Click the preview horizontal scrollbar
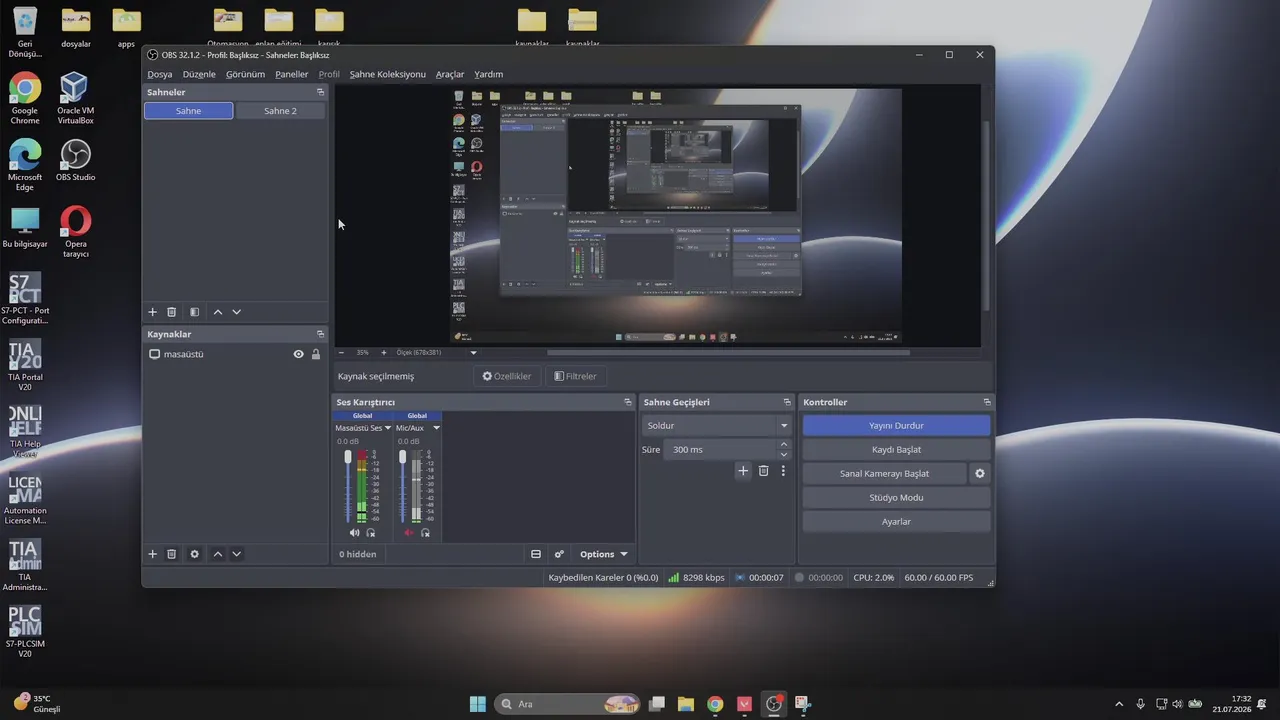The image size is (1280, 720). (728, 352)
